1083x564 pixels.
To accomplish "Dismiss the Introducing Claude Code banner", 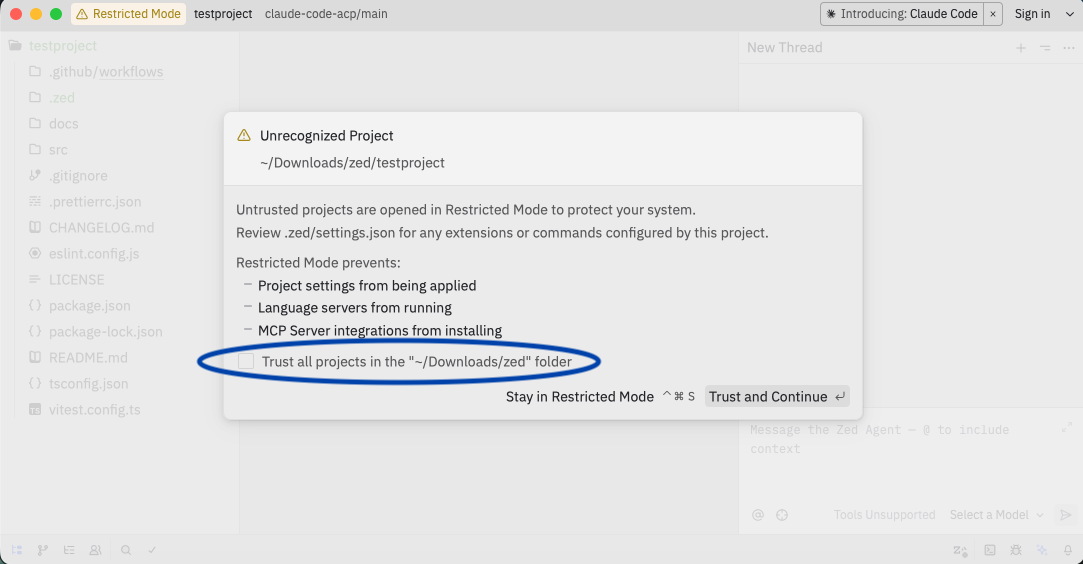I will (992, 14).
